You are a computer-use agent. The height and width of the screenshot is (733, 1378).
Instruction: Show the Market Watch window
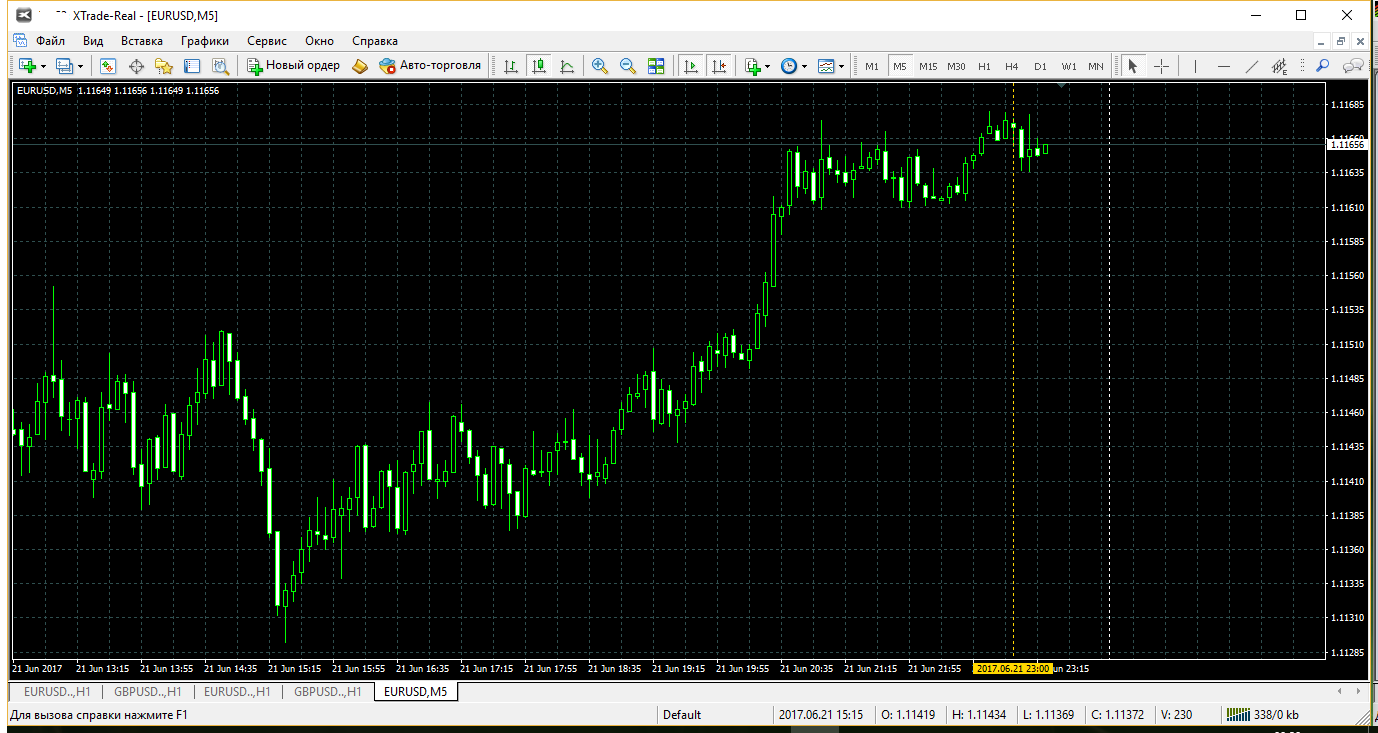tap(108, 66)
